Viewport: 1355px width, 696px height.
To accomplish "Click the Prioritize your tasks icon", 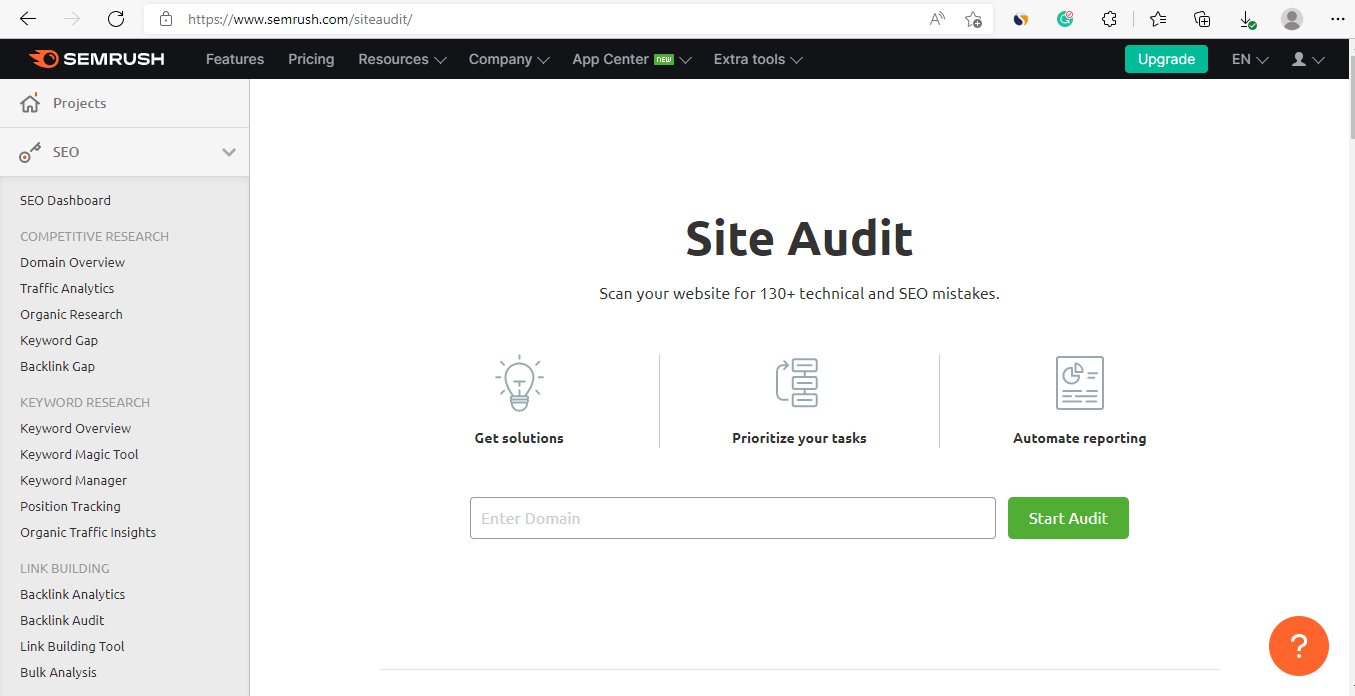I will click(798, 382).
